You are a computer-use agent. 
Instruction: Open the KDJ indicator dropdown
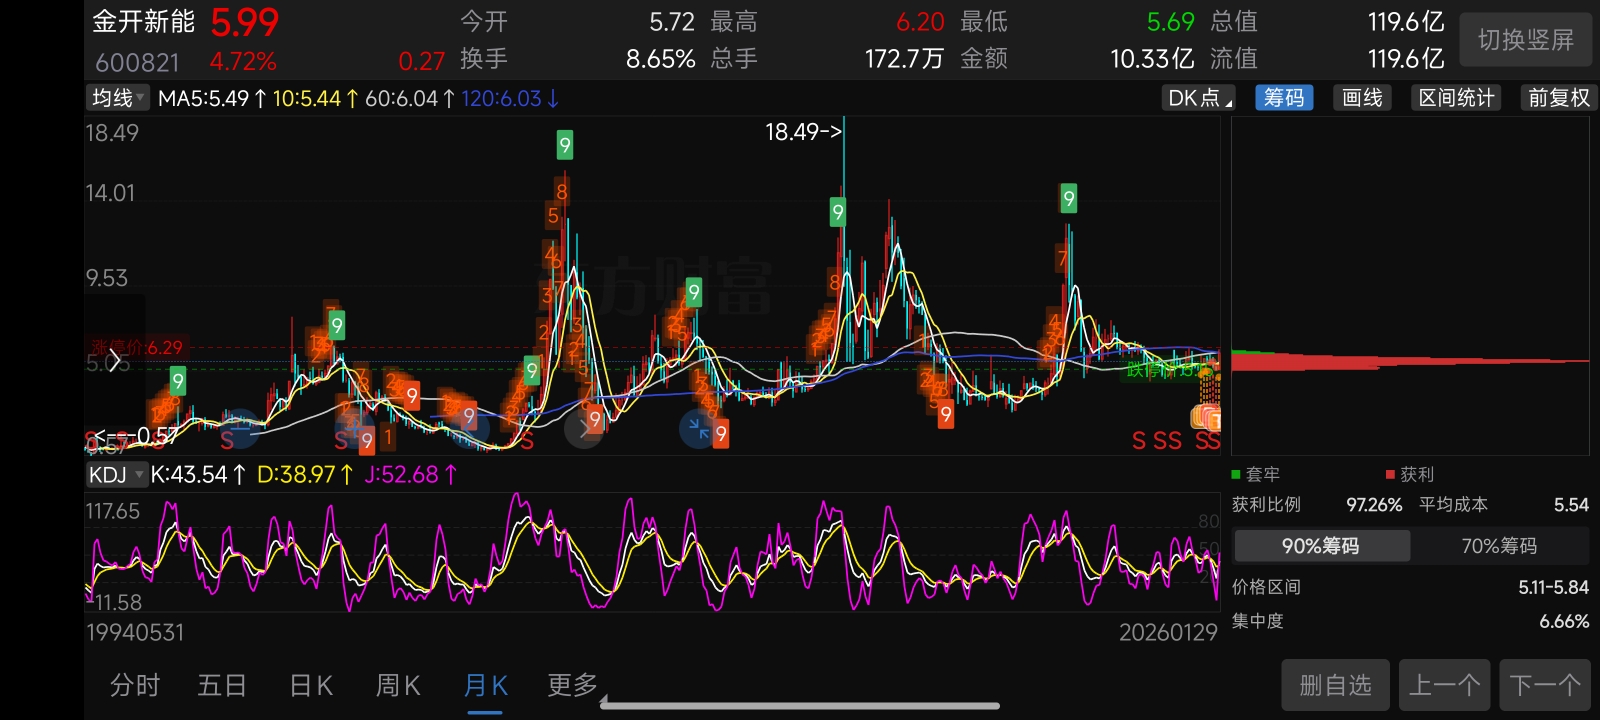[117, 474]
